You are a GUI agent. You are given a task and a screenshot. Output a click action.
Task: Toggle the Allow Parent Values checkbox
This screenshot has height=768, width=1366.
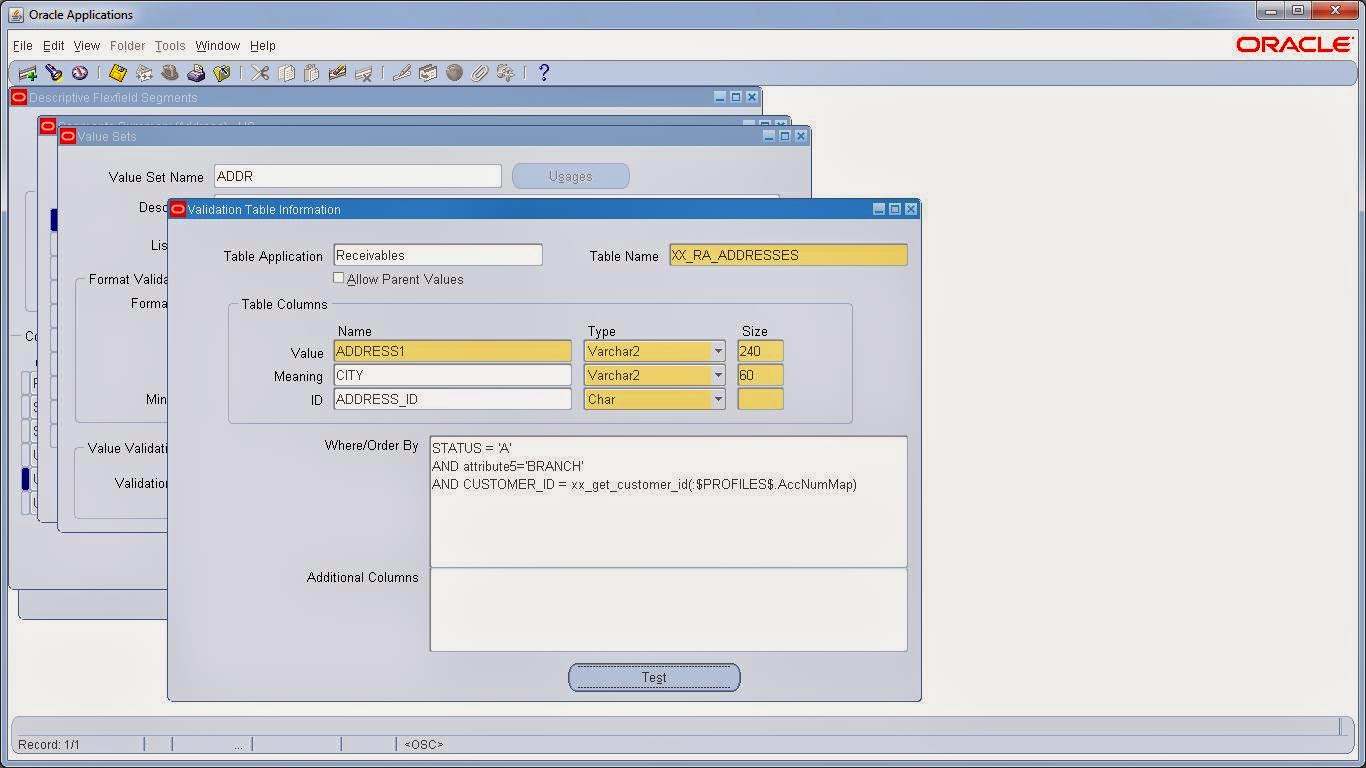(x=339, y=278)
